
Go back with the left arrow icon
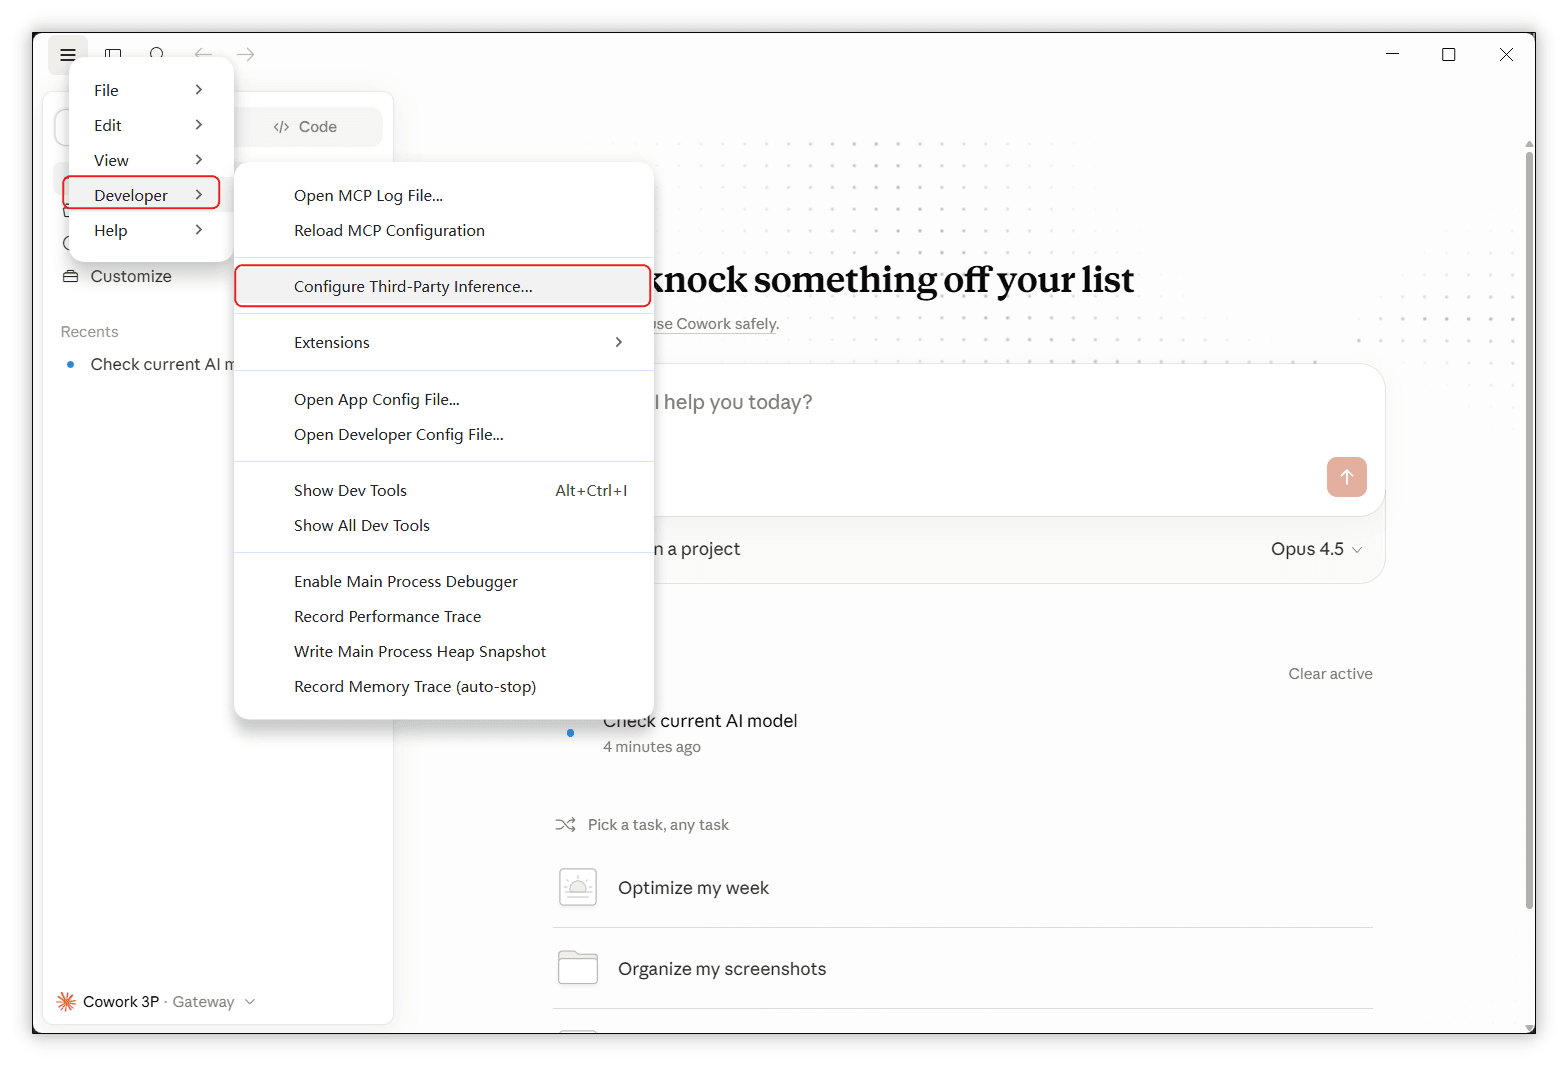203,54
